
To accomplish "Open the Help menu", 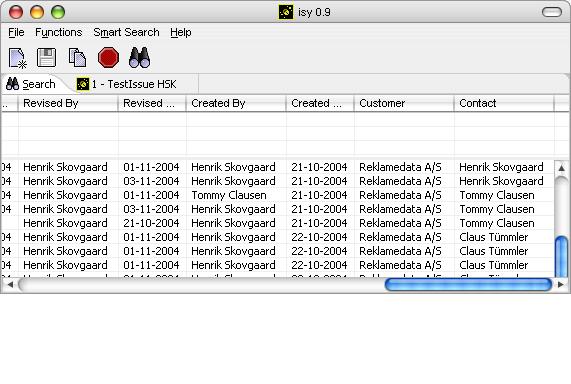I will click(181, 32).
